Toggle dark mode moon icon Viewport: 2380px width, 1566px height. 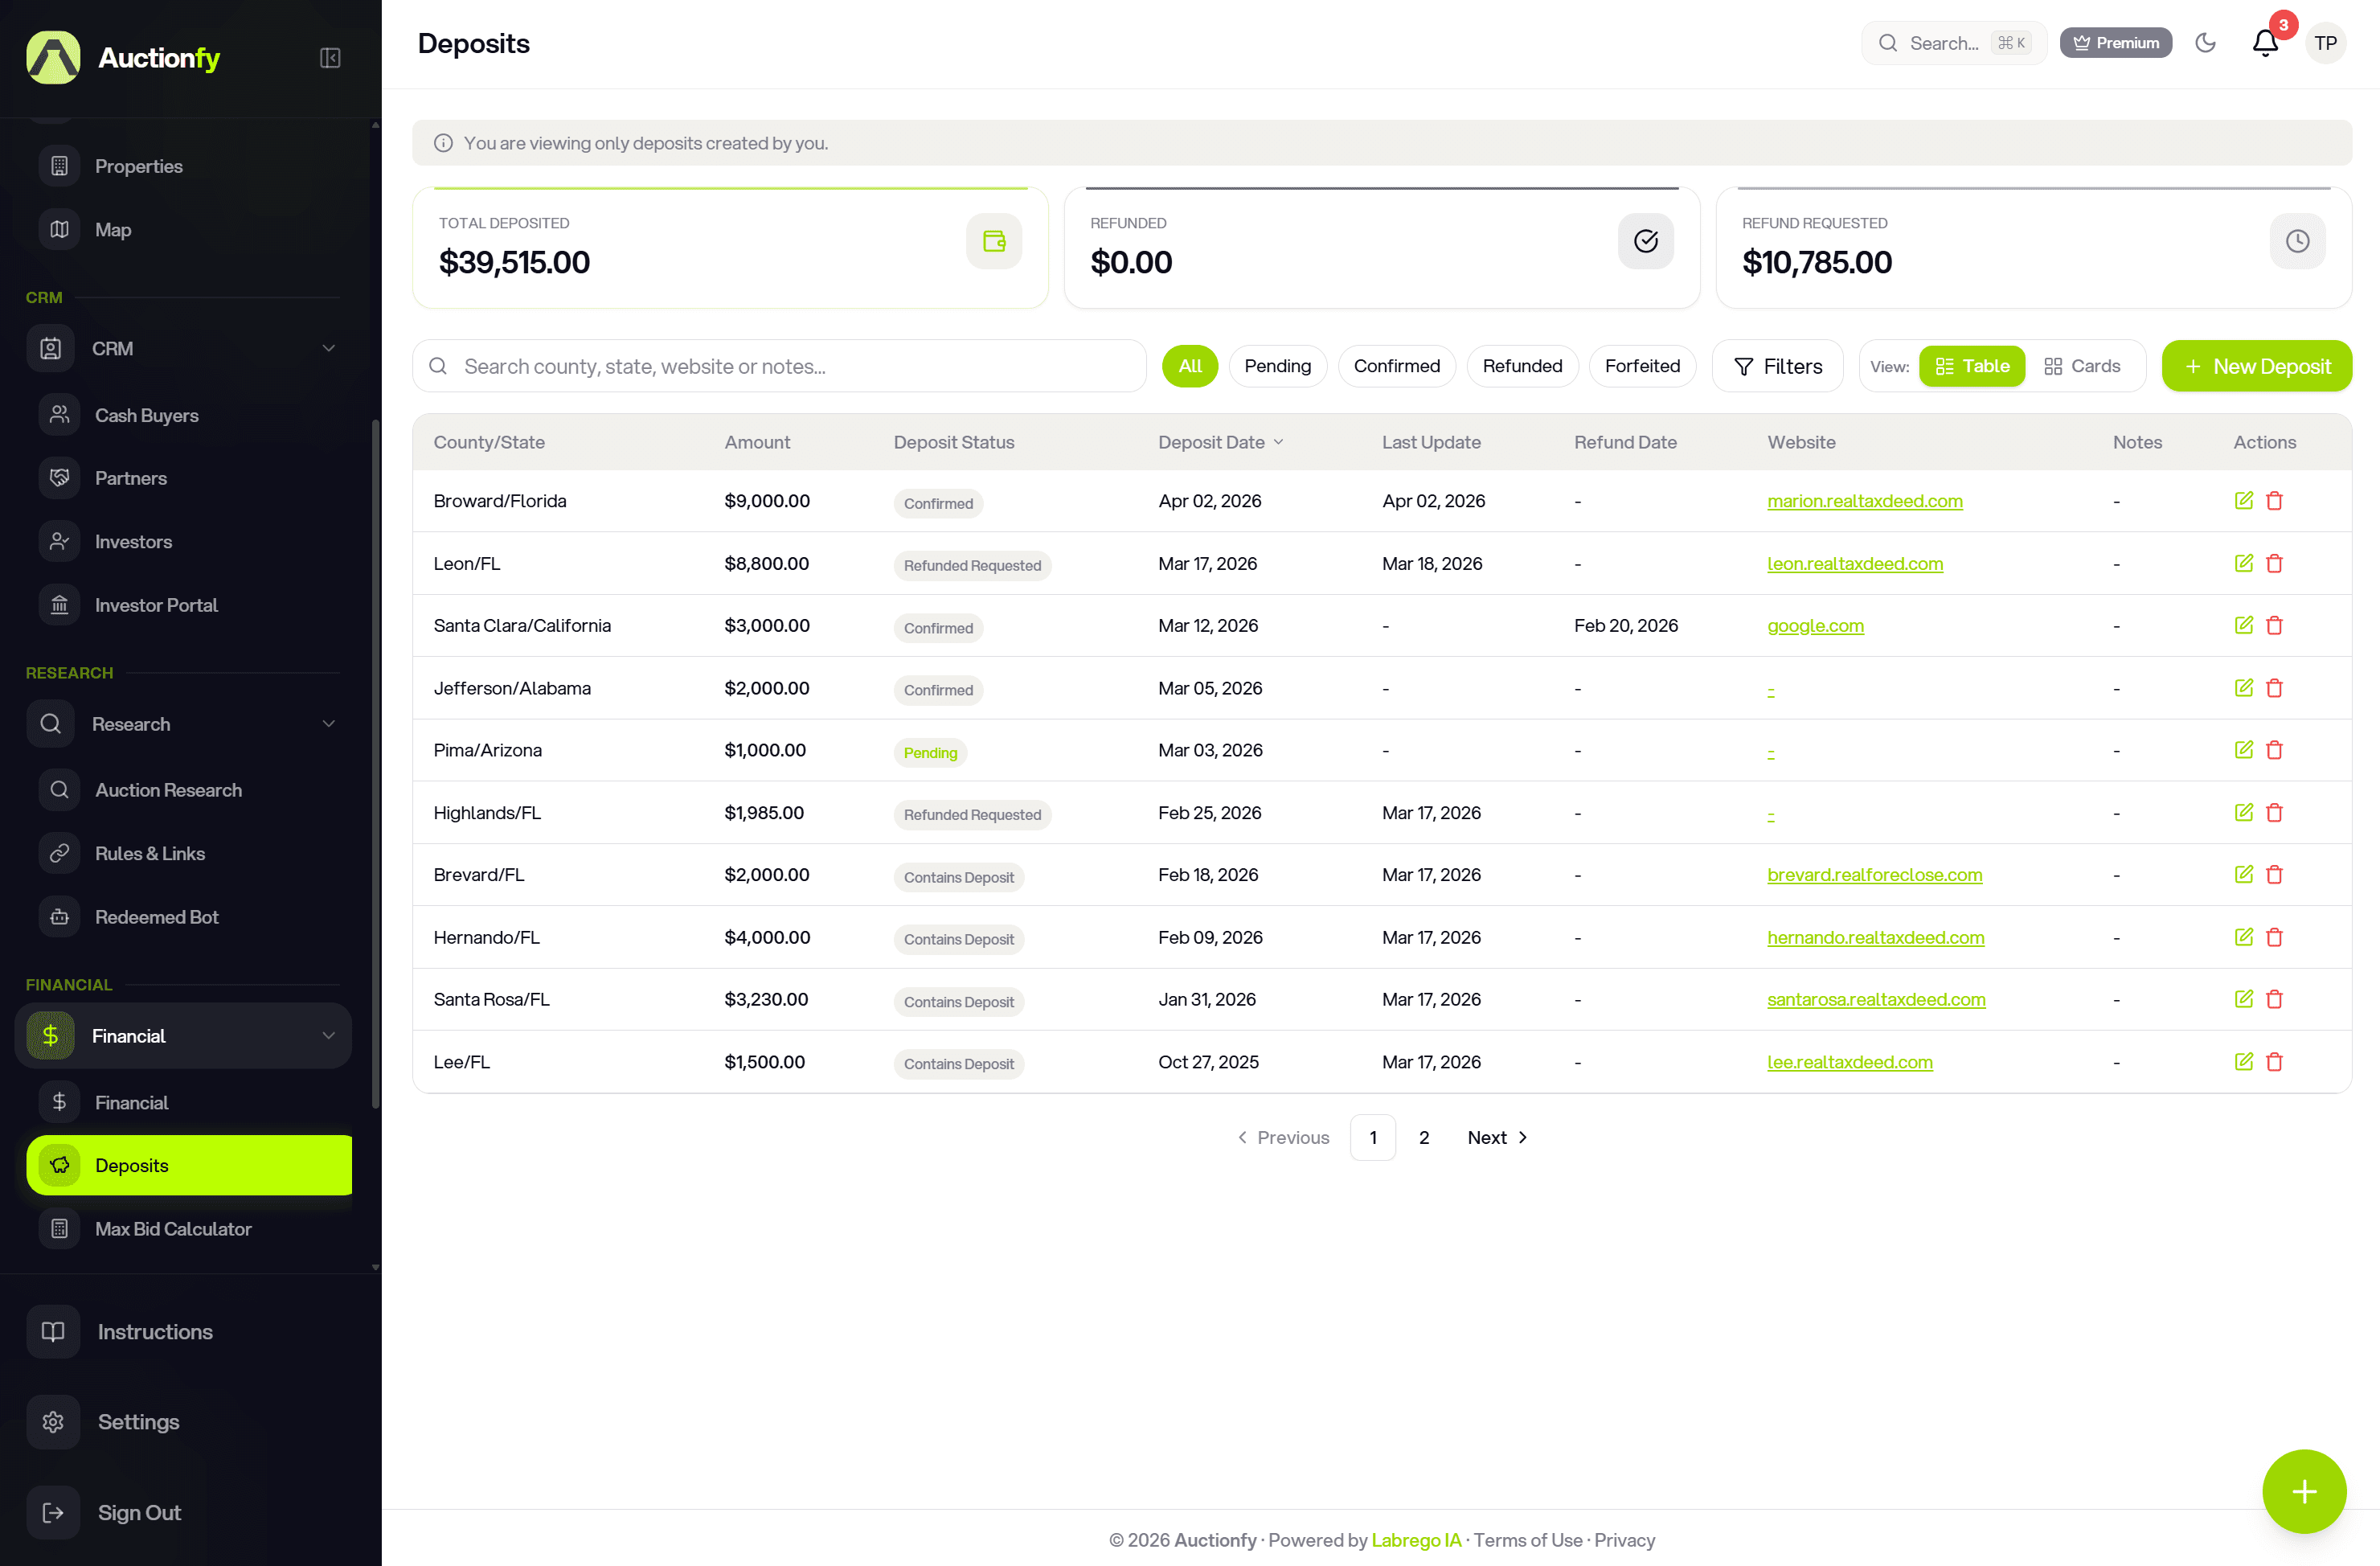tap(2205, 43)
